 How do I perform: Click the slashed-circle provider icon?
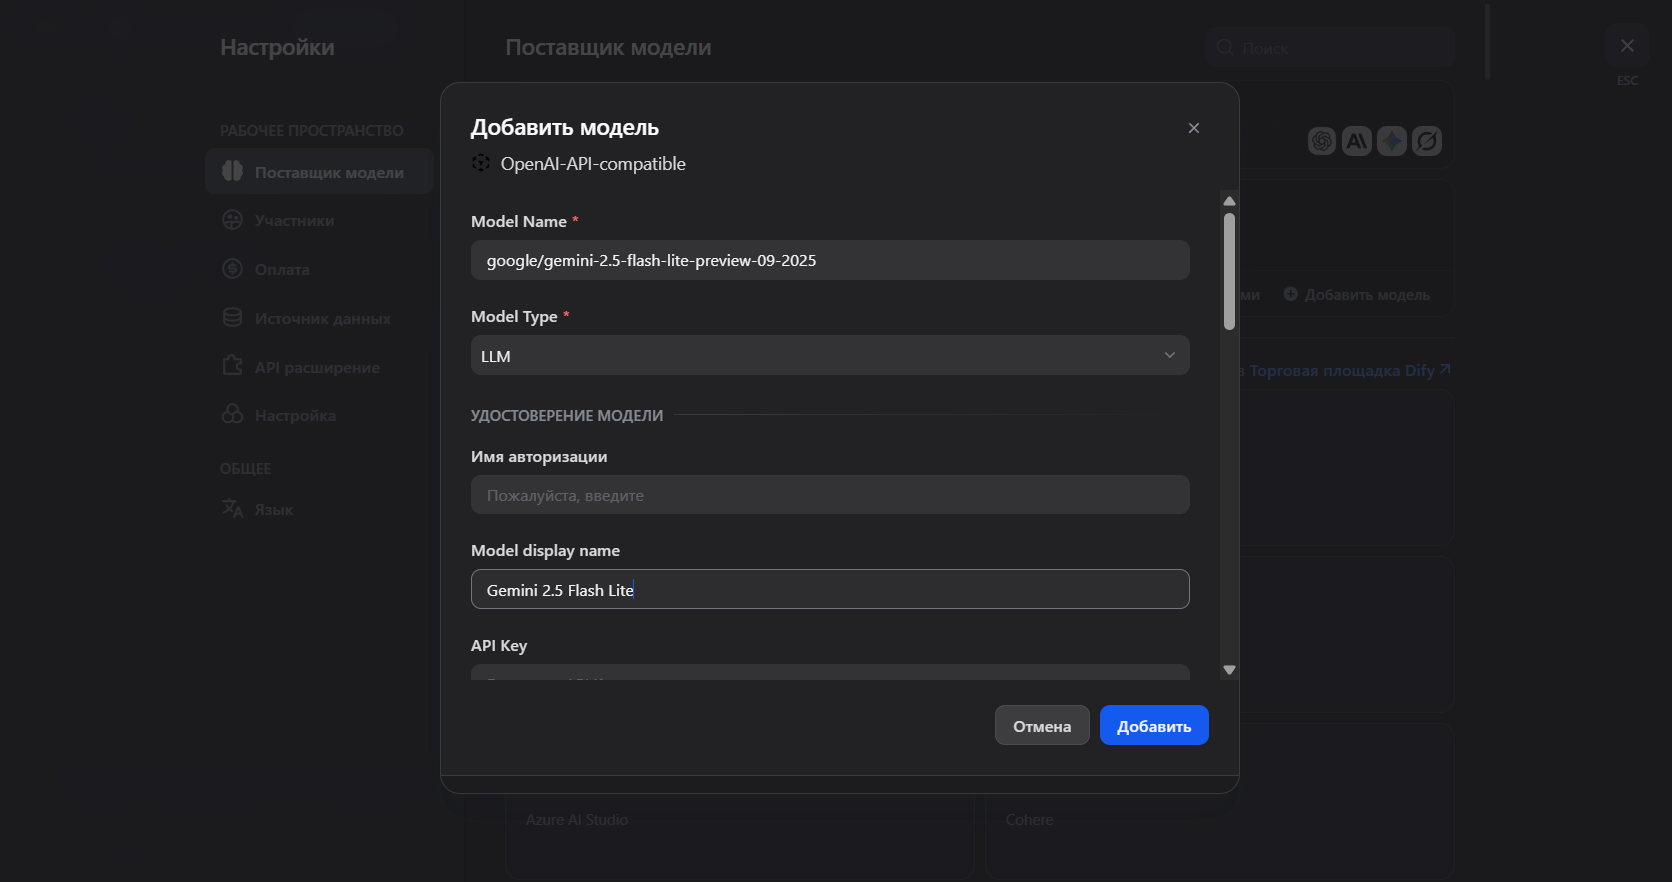[x=1427, y=141]
